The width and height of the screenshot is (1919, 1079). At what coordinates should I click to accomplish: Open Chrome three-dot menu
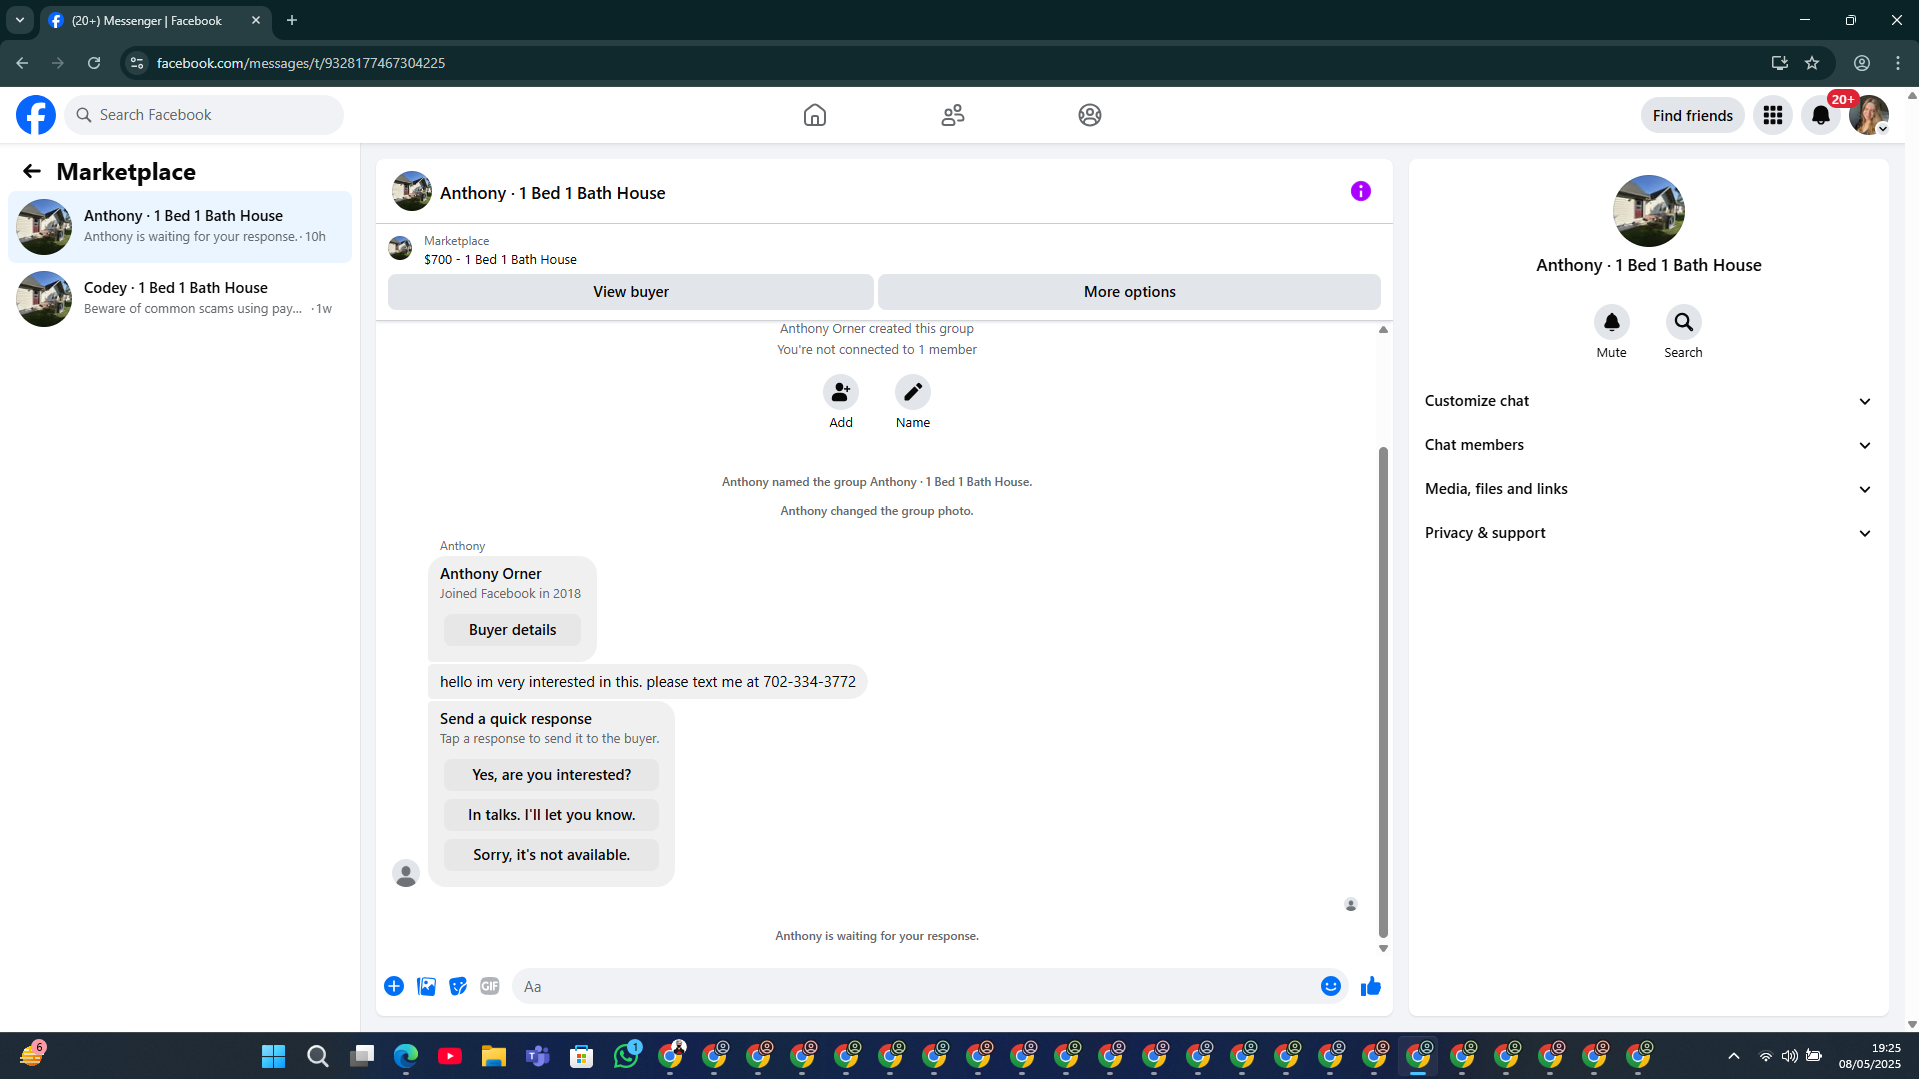coord(1898,63)
